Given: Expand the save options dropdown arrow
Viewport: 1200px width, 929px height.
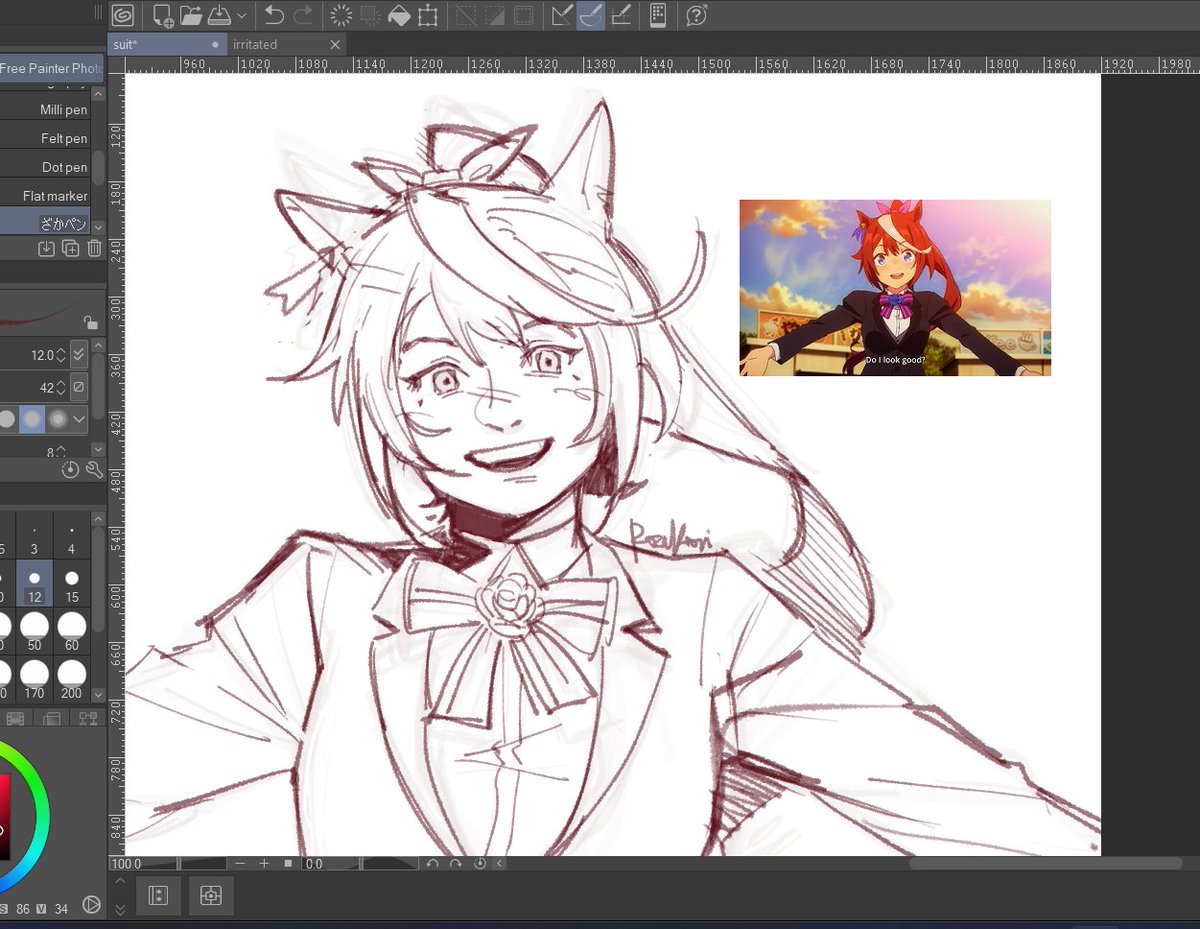Looking at the screenshot, I should [241, 16].
